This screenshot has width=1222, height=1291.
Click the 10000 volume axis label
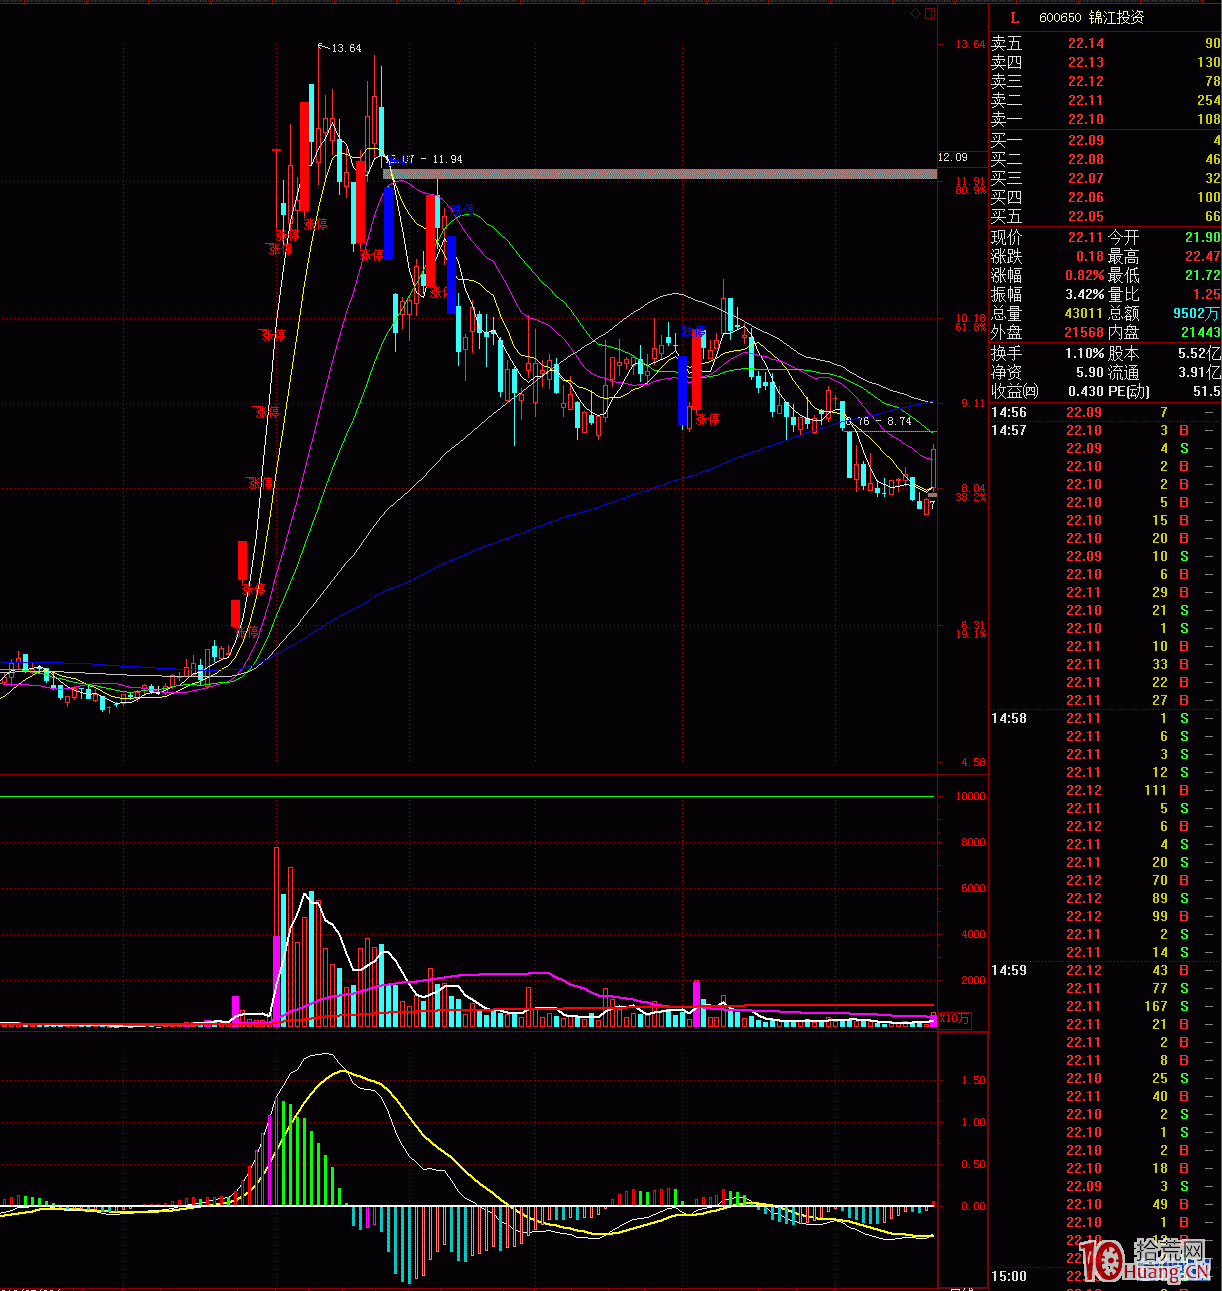[971, 796]
